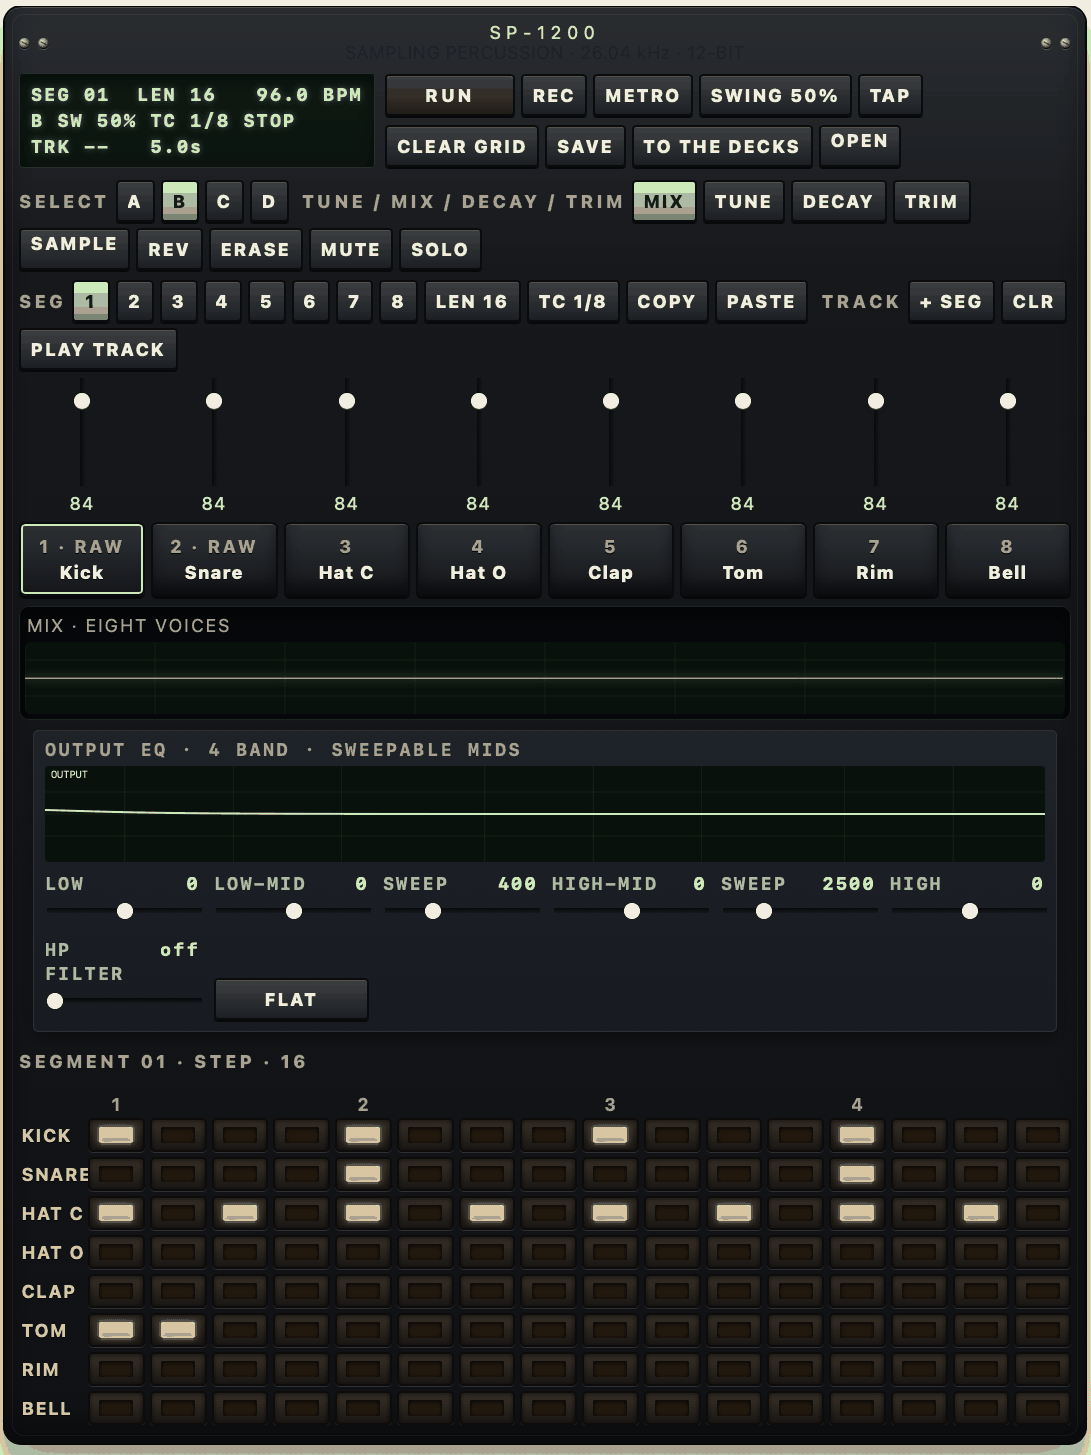Click the Bell pad 8 level slider

tap(1008, 432)
